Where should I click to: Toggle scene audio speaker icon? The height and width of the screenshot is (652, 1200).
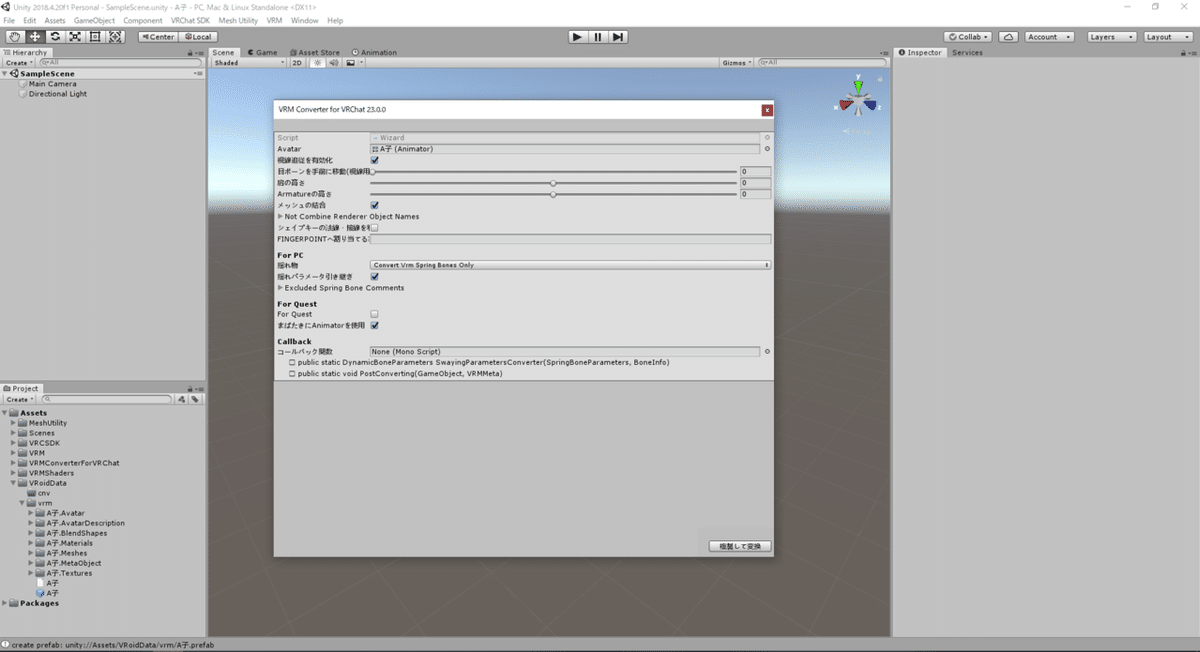click(333, 62)
